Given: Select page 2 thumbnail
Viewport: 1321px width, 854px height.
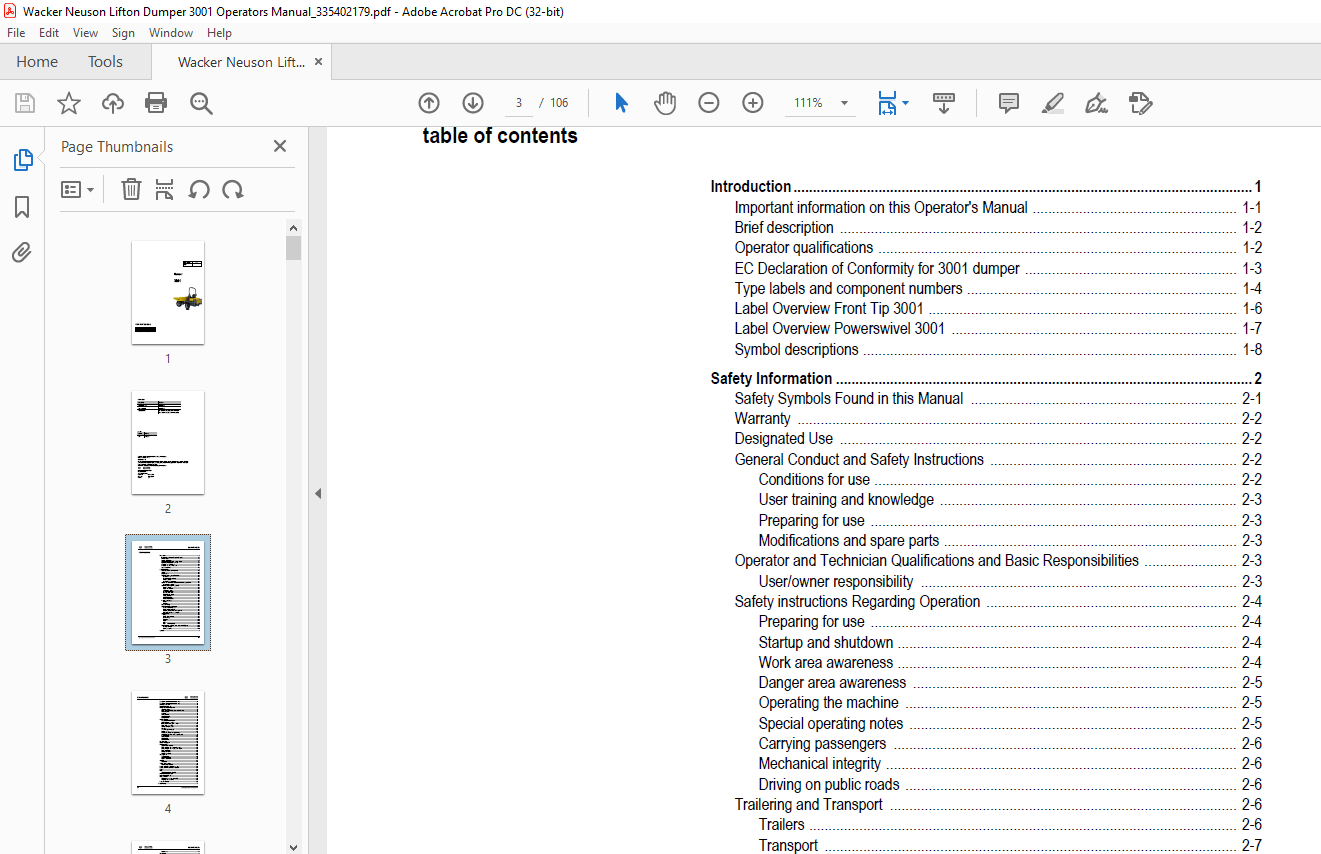Looking at the screenshot, I should [x=168, y=443].
